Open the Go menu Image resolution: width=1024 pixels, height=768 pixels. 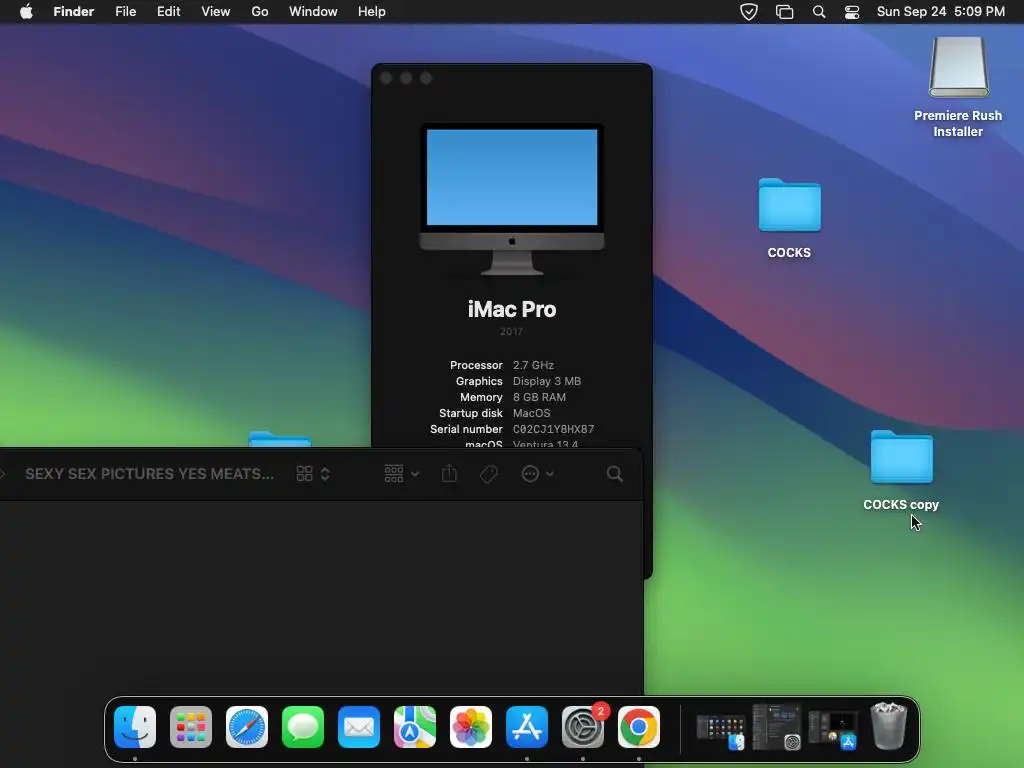(x=260, y=12)
